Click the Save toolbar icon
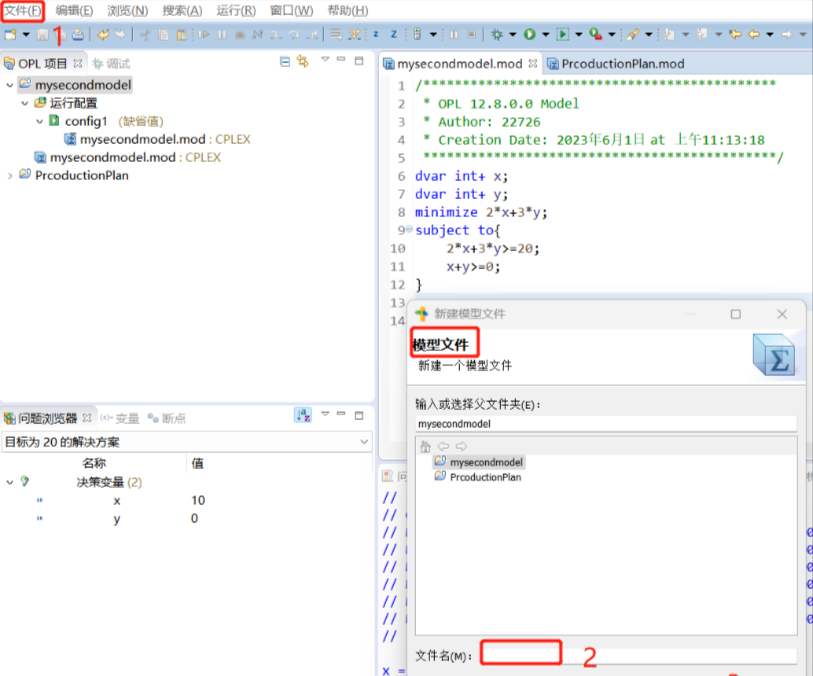The width and height of the screenshot is (813, 676). coord(43,35)
